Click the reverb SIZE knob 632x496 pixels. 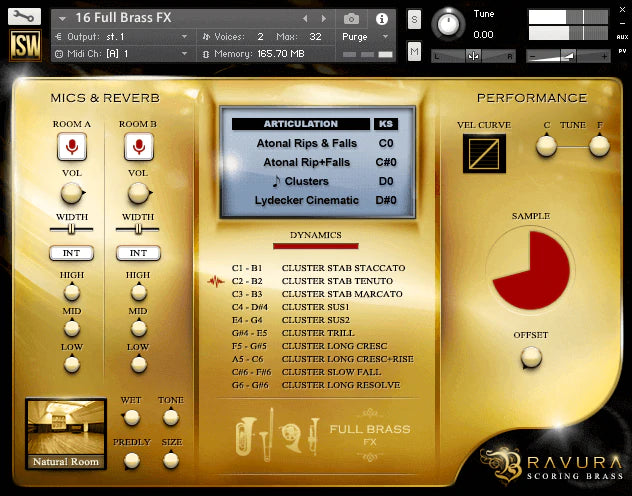point(171,460)
